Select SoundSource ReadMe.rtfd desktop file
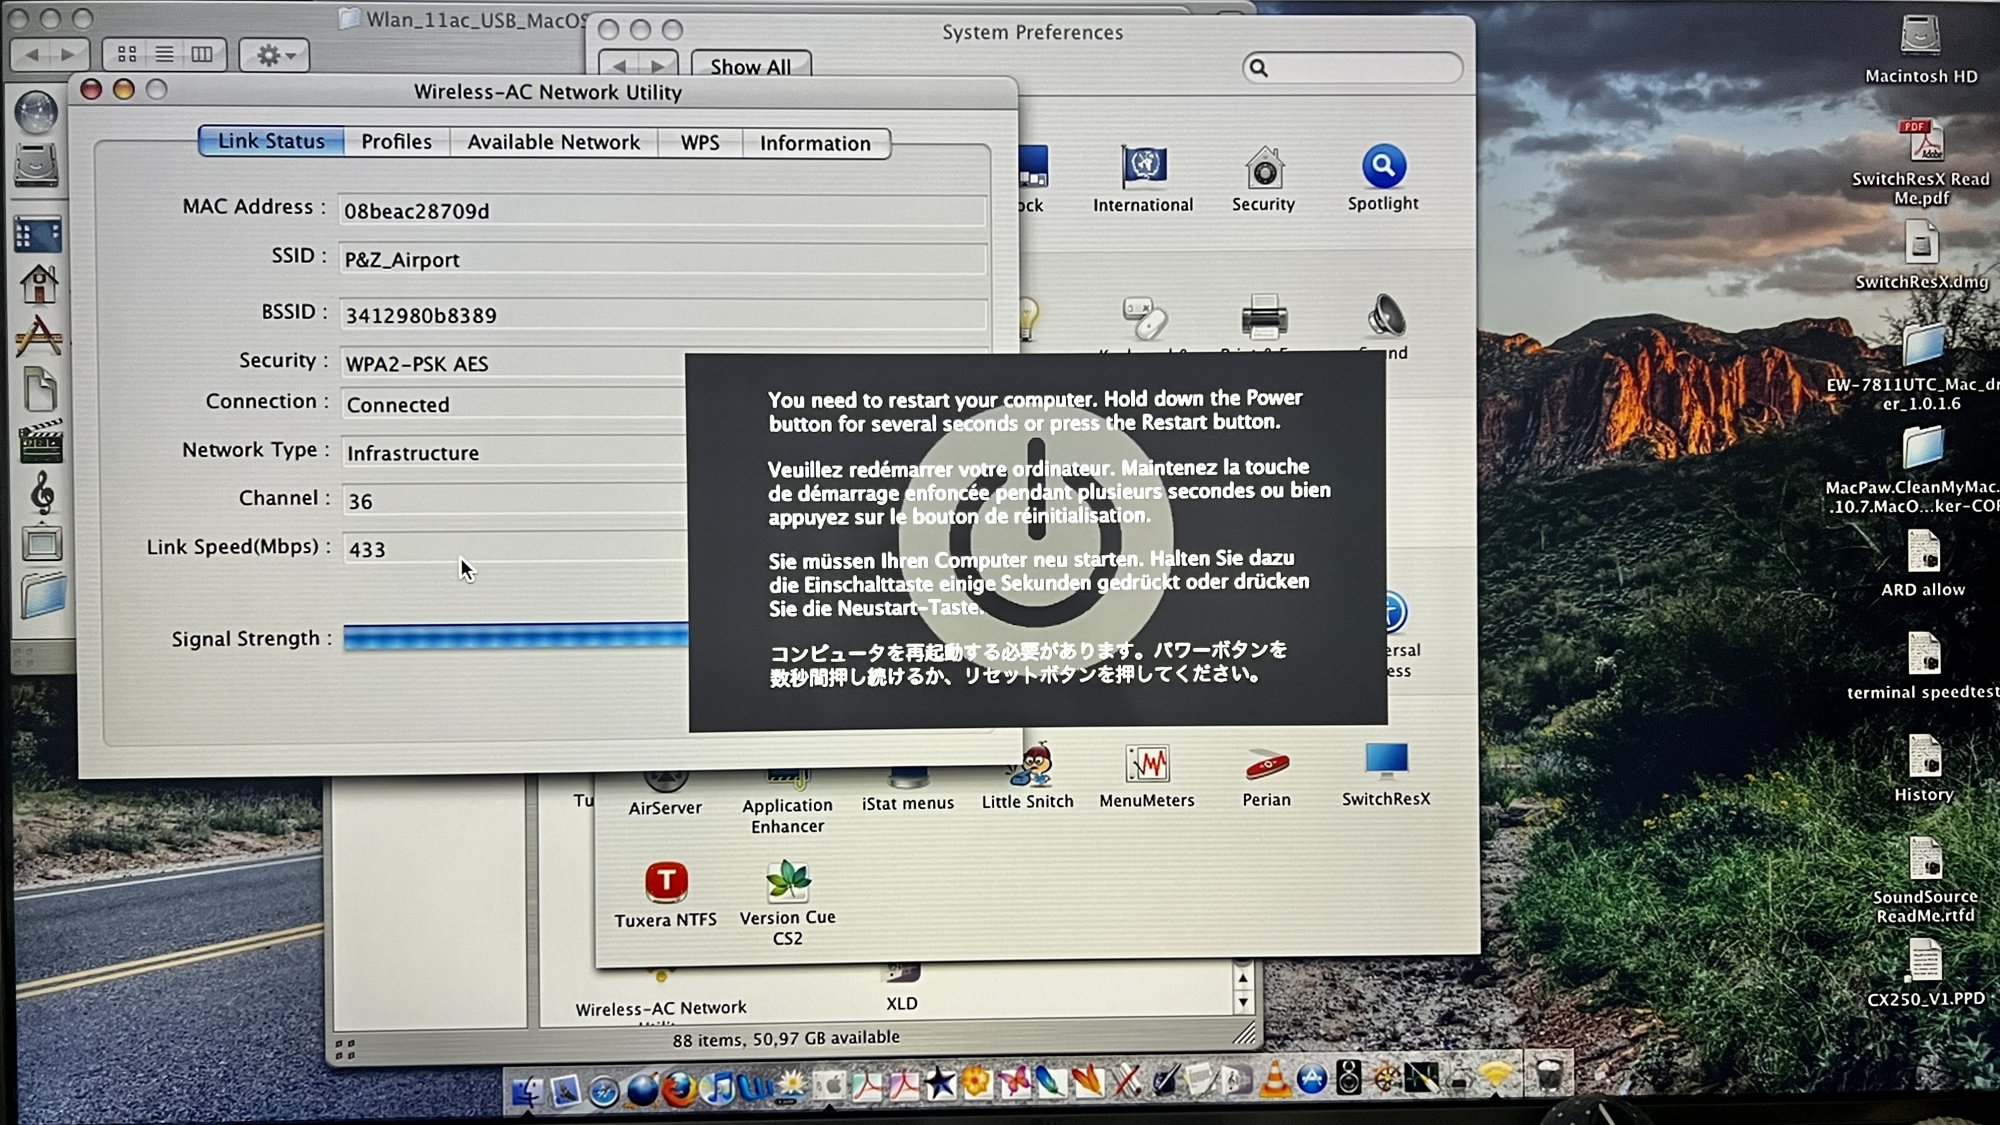The height and width of the screenshot is (1125, 2000). tap(1925, 880)
